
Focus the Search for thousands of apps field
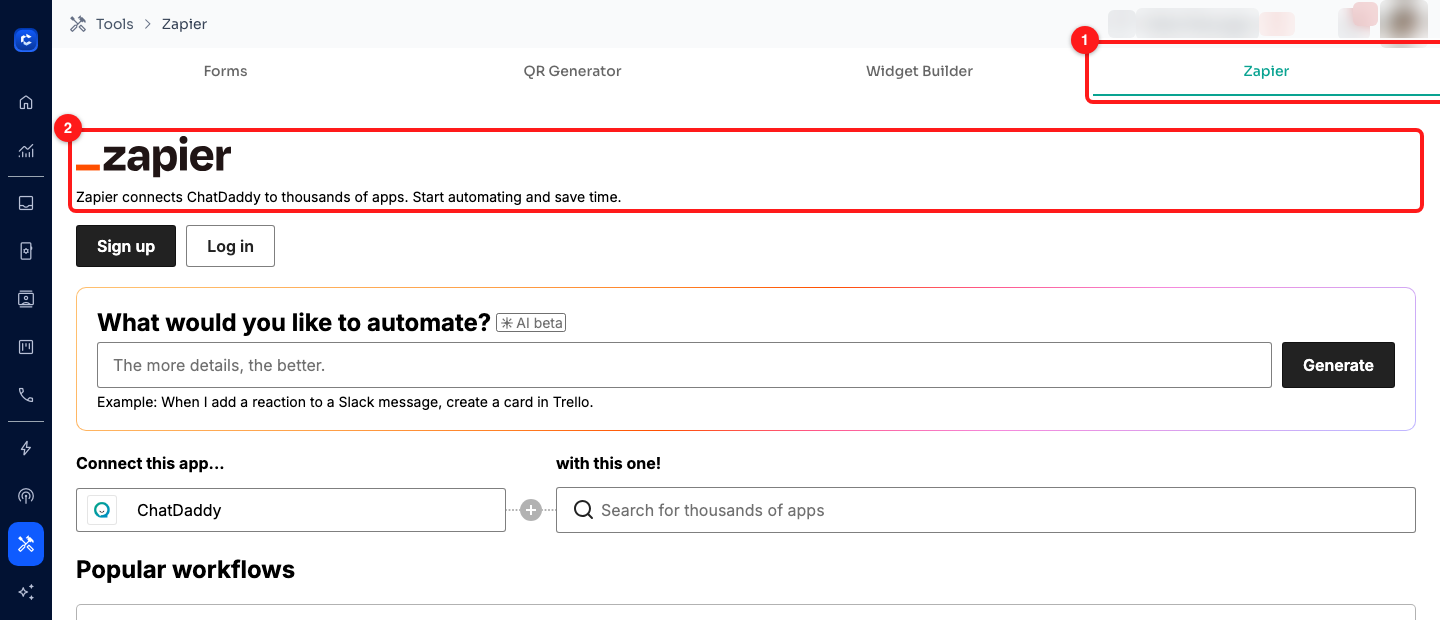pos(986,510)
